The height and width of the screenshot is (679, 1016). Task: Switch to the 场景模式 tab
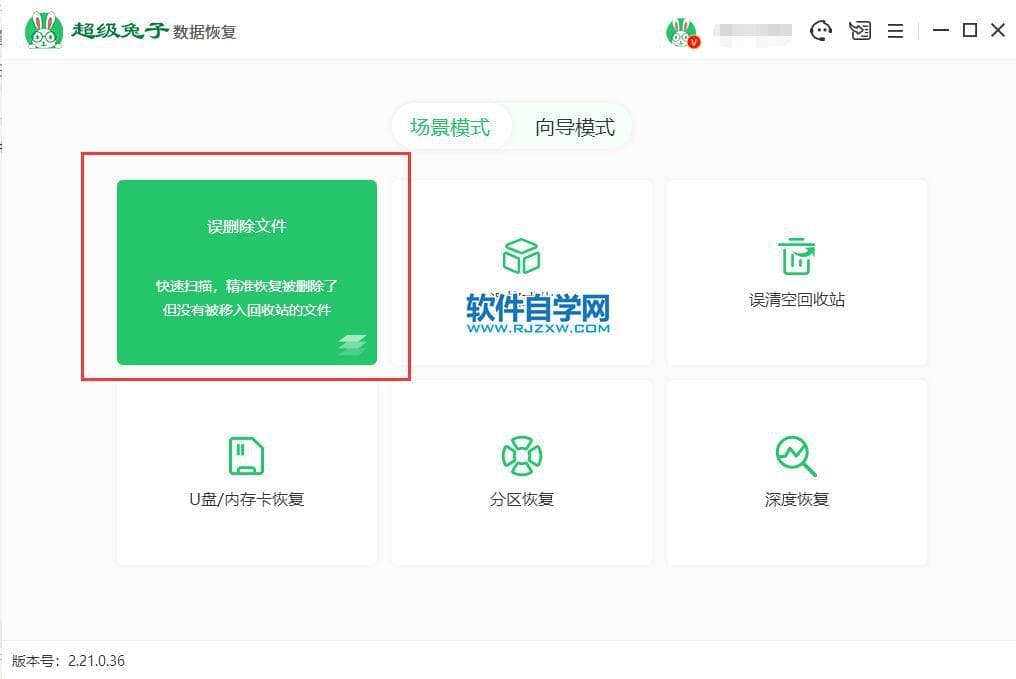click(450, 127)
